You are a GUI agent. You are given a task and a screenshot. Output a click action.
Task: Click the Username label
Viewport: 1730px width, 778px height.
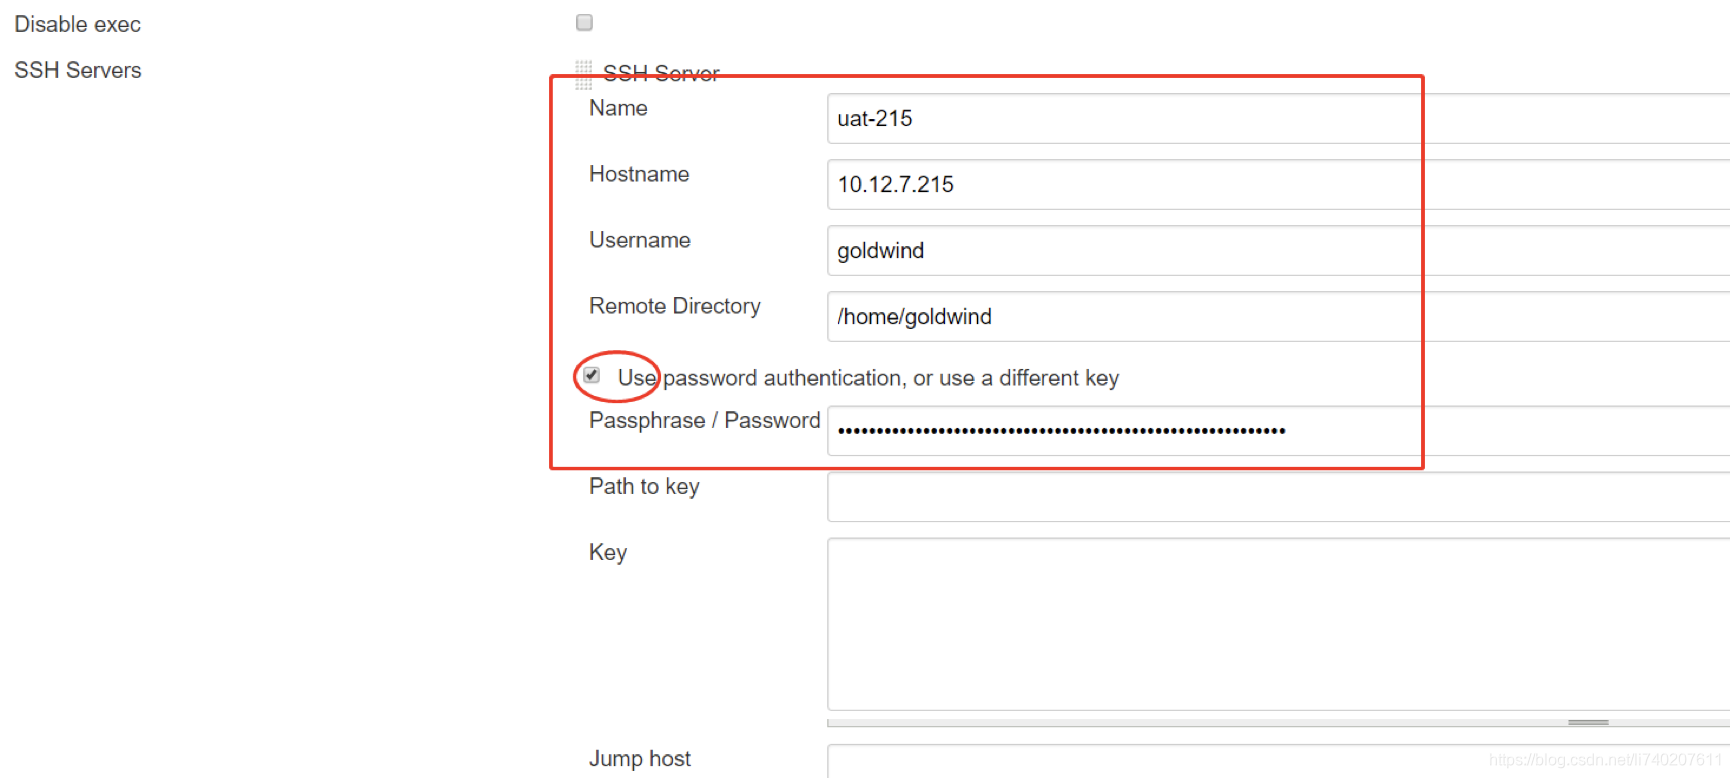[640, 240]
